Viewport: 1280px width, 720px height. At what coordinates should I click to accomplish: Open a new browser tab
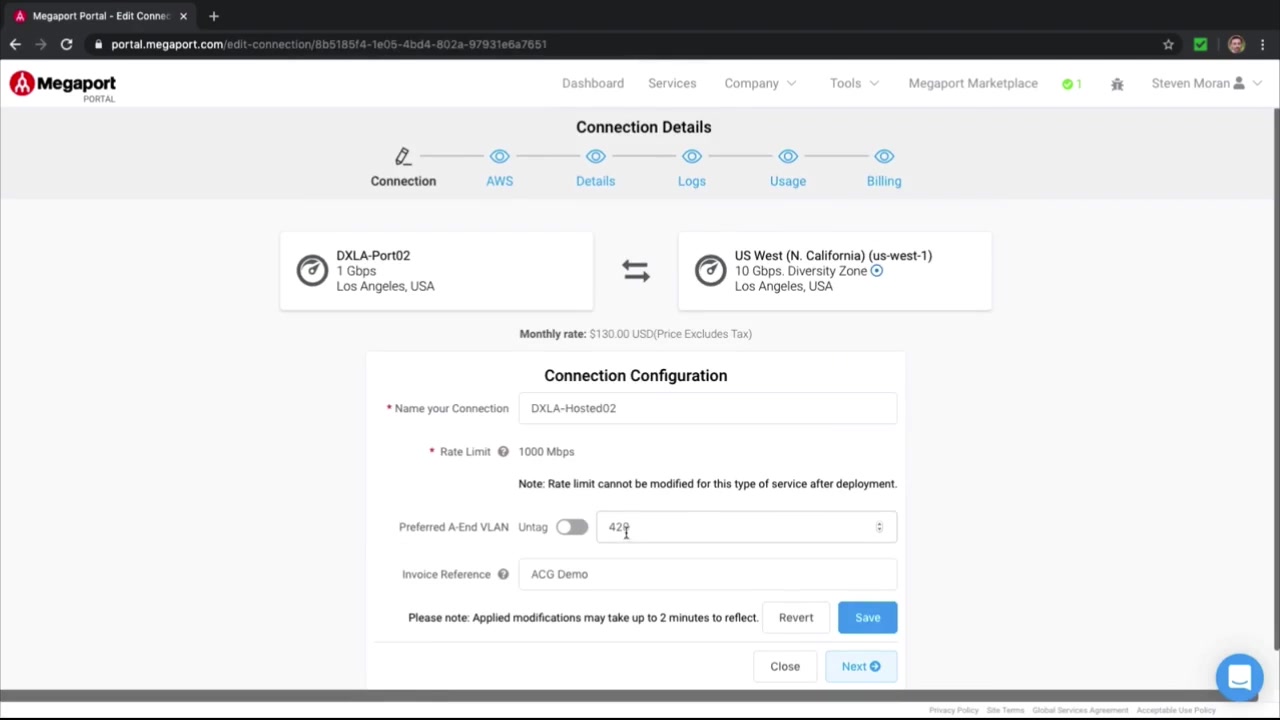[214, 16]
